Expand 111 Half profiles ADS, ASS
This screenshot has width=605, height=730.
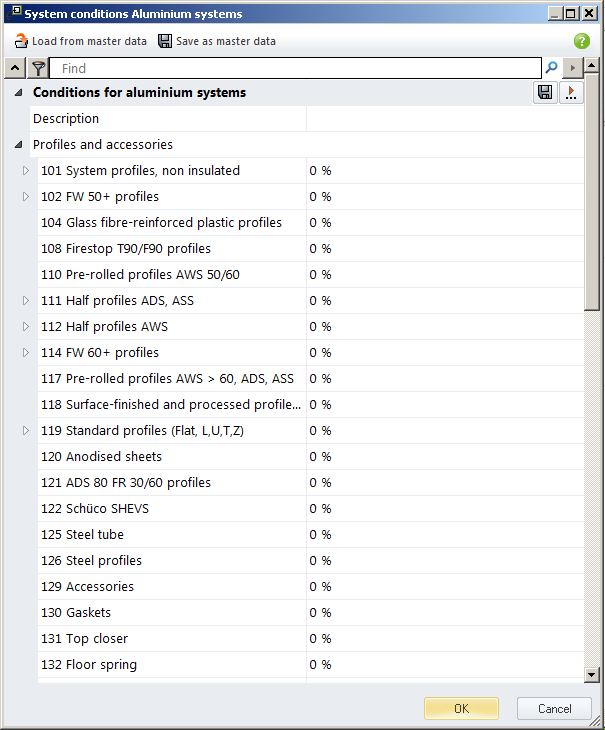tap(27, 301)
